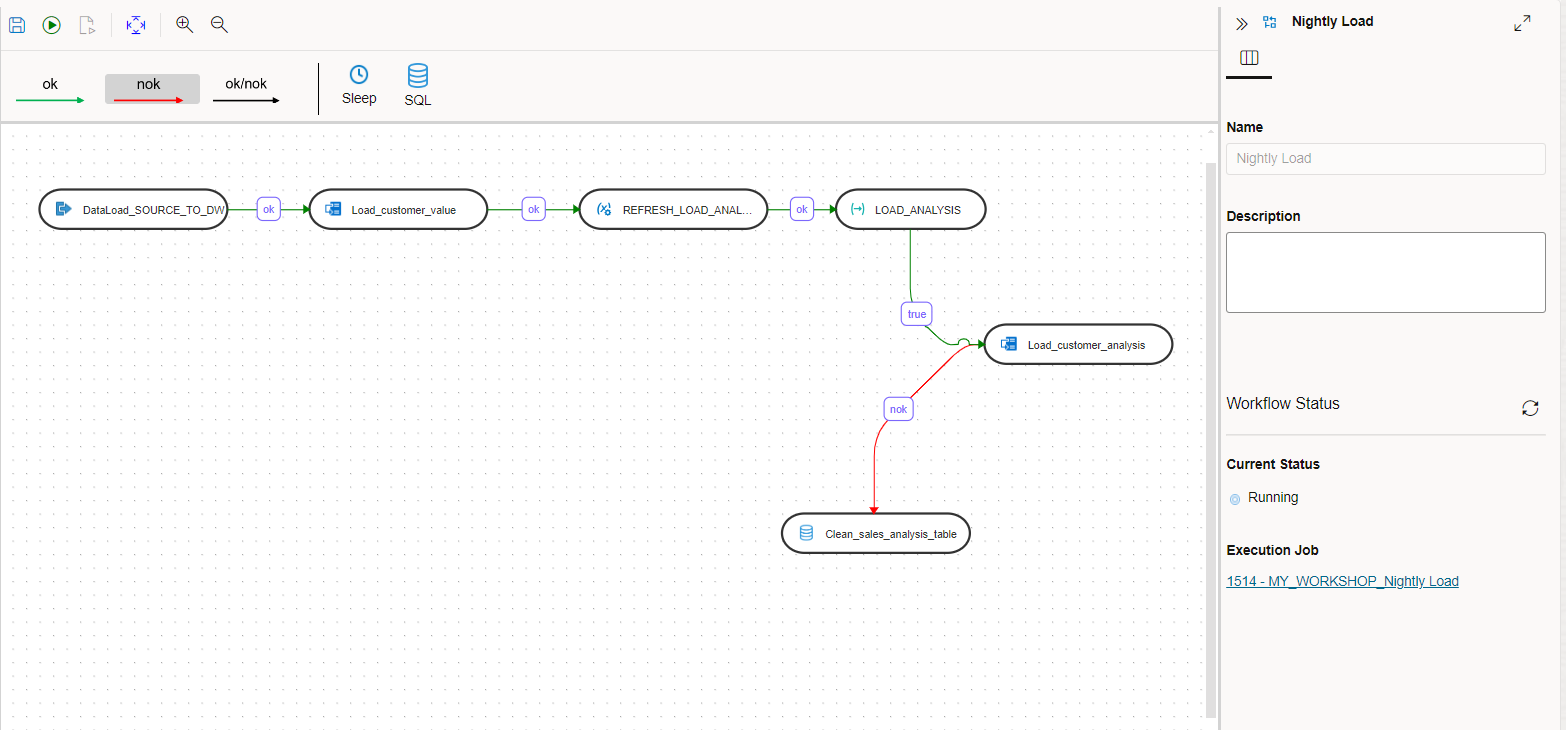Click the Execution Job label
Screen dimensions: 1566x730
click(1272, 550)
